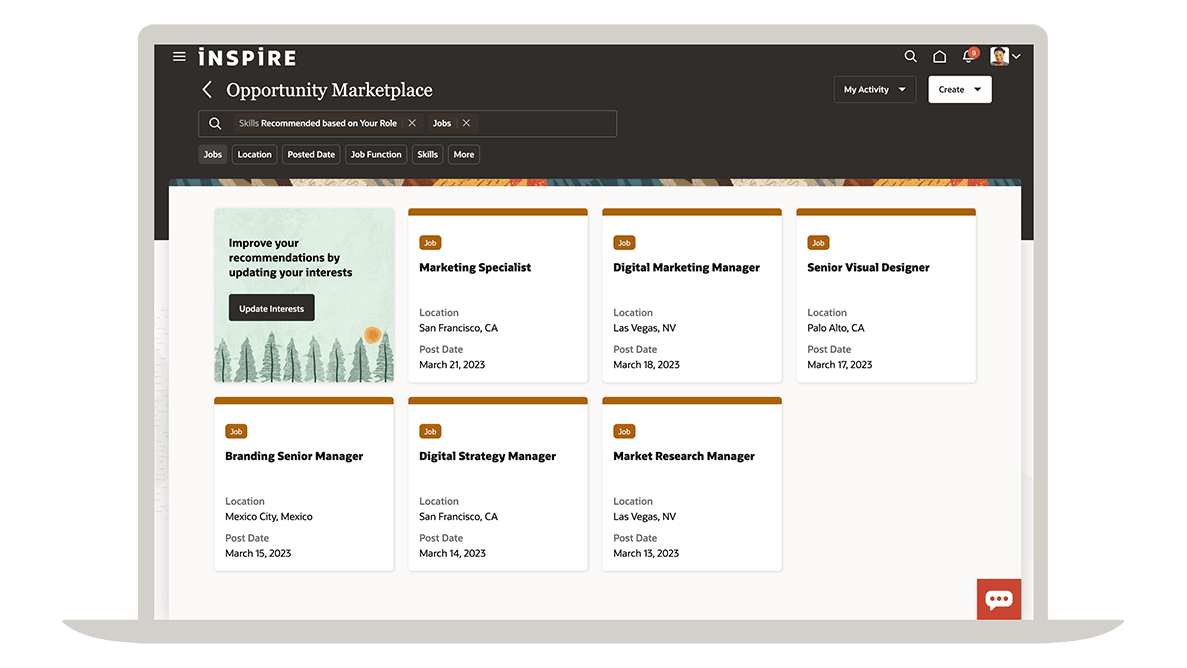Expand the My Activity dropdown
1187x668 pixels.
tap(874, 90)
